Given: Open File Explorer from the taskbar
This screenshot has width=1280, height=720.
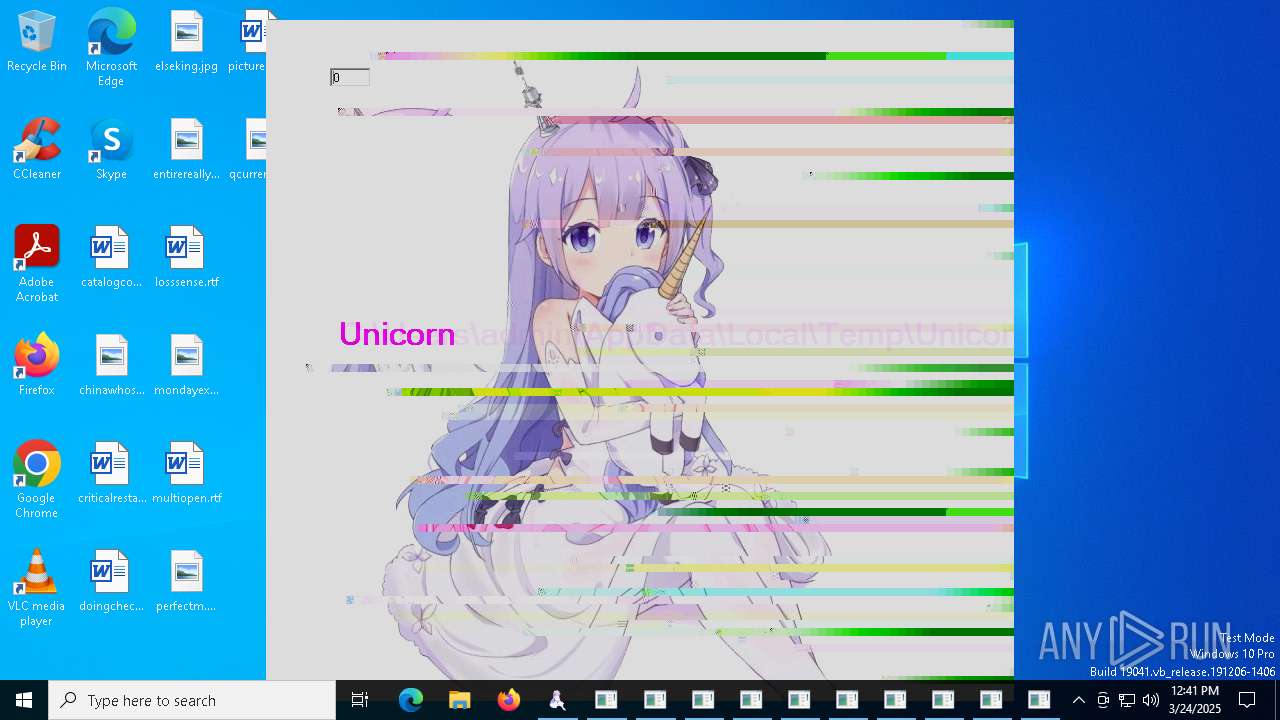Looking at the screenshot, I should coord(459,700).
